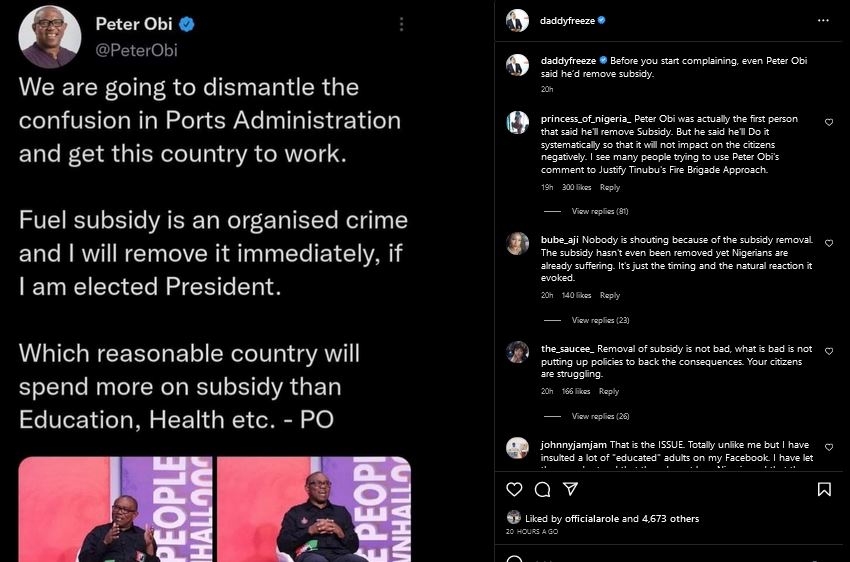Like the post with the heart icon

point(514,489)
